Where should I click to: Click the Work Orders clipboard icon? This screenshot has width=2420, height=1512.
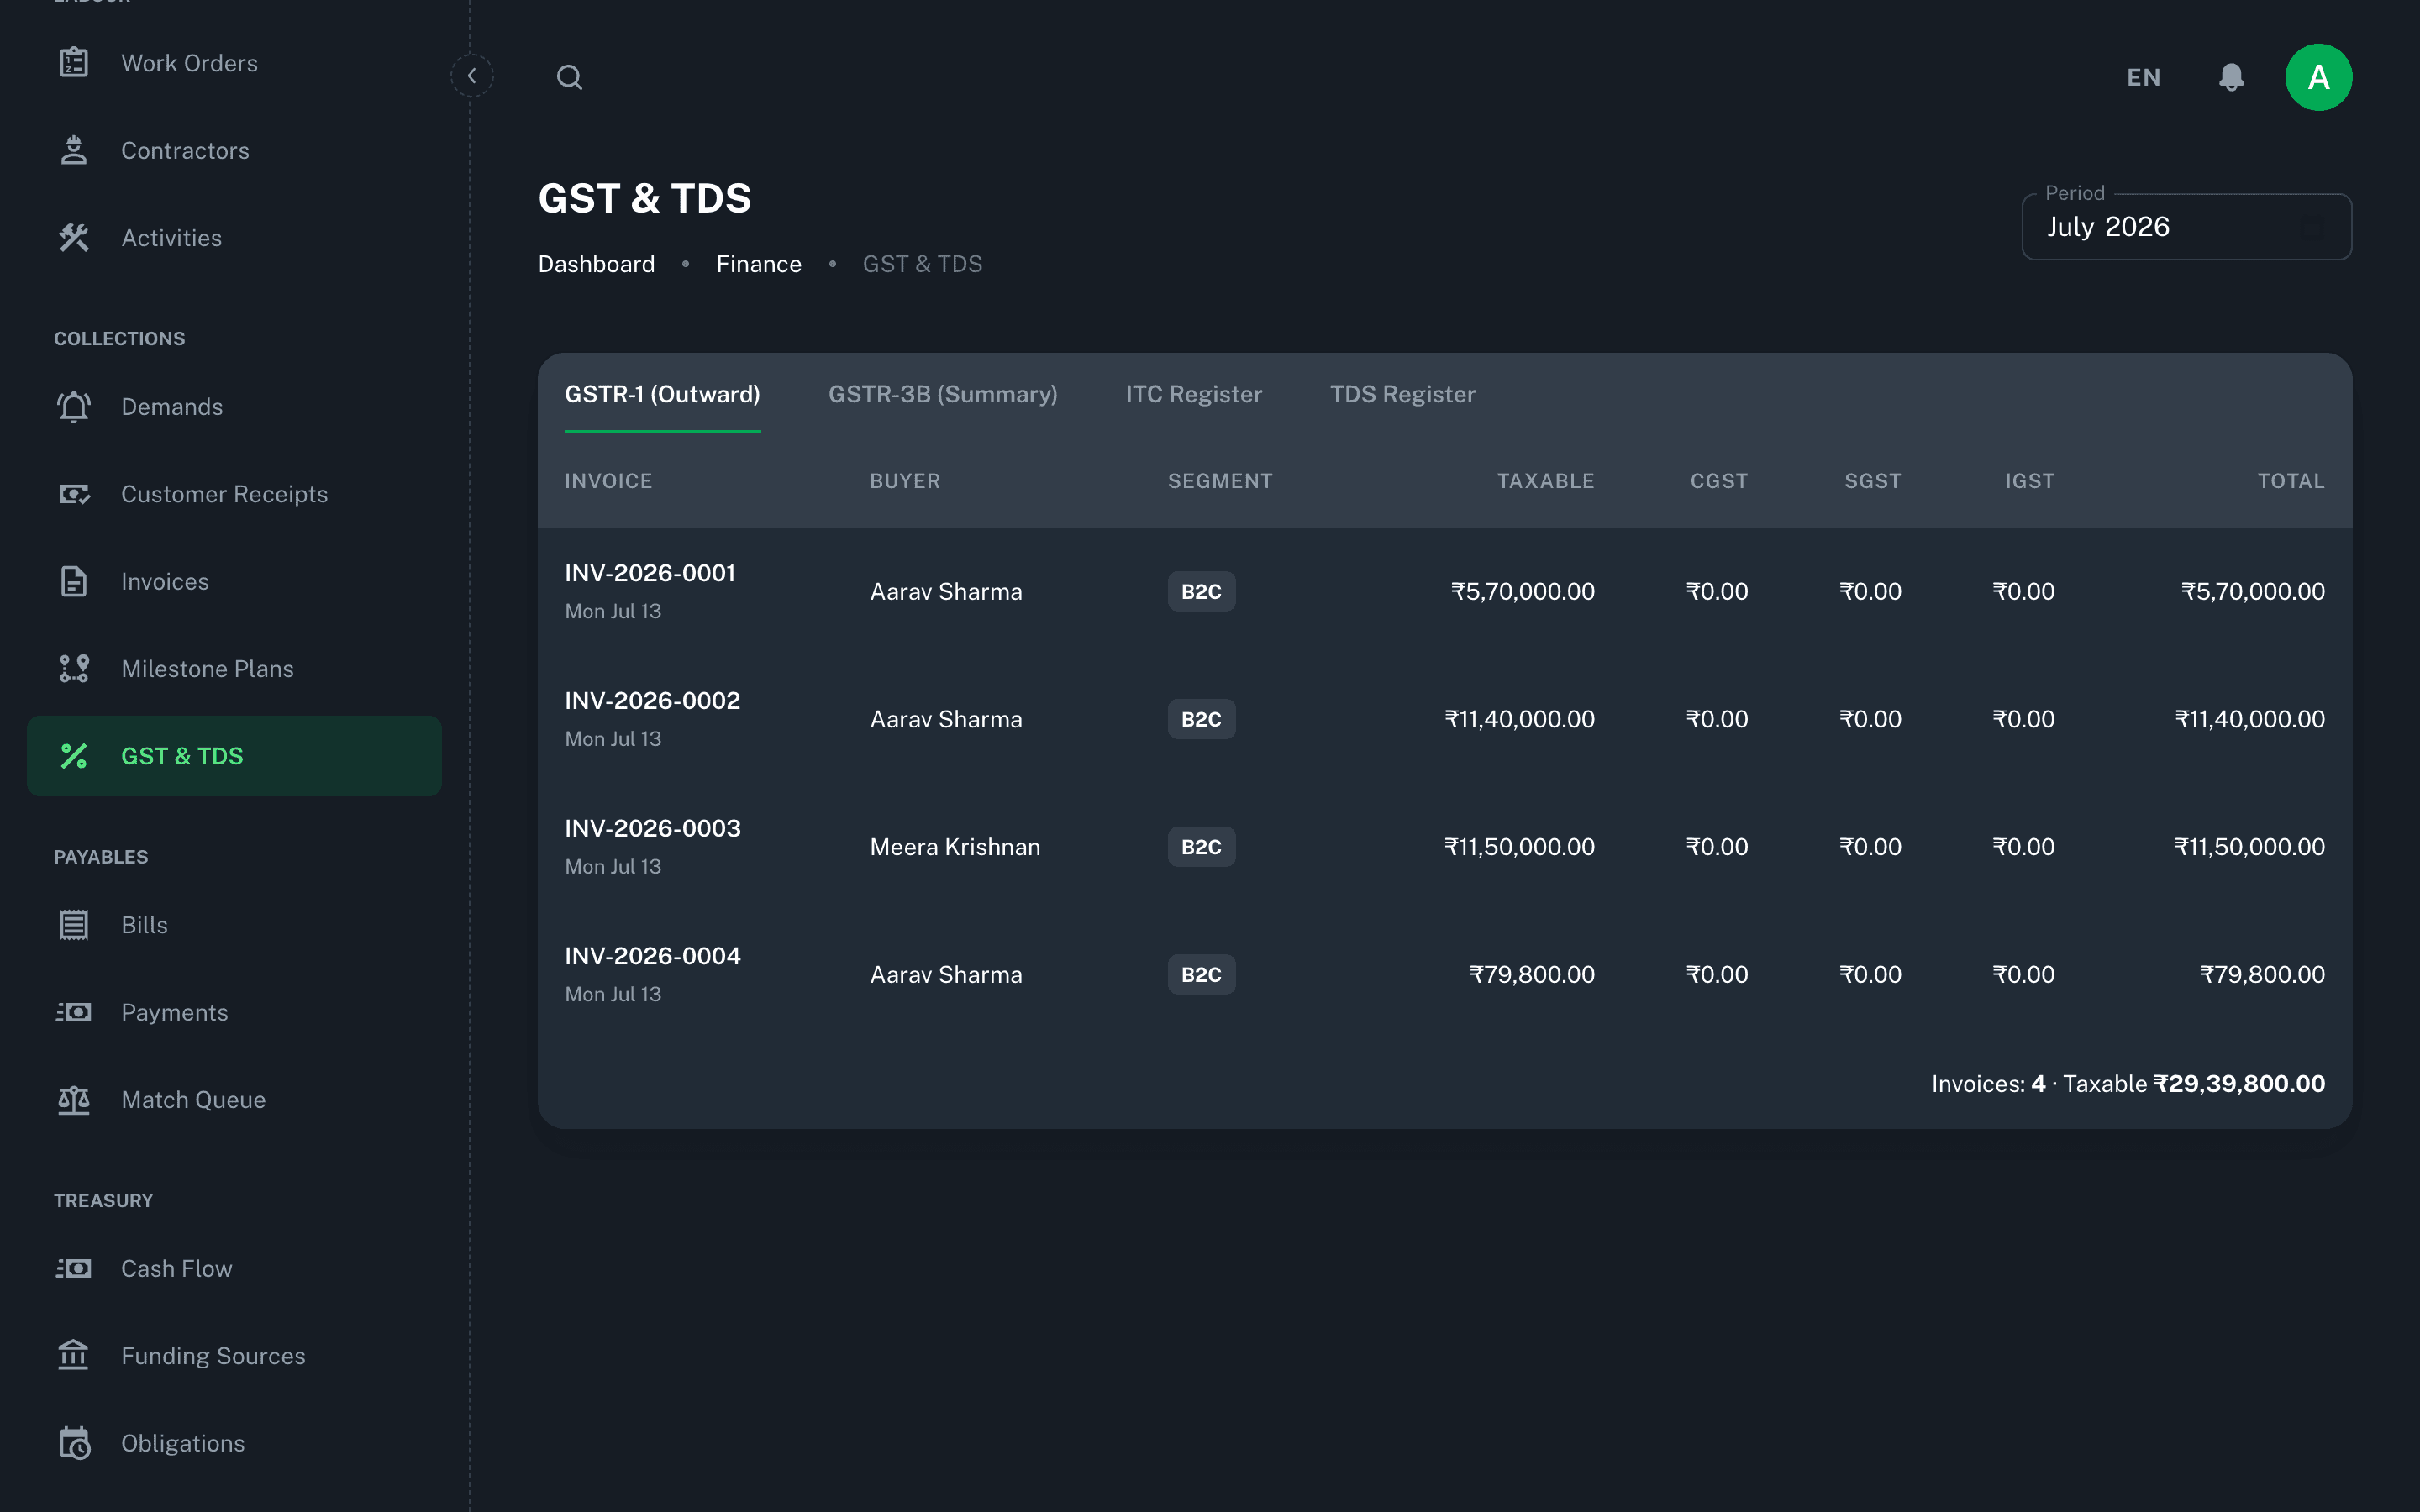74,63
